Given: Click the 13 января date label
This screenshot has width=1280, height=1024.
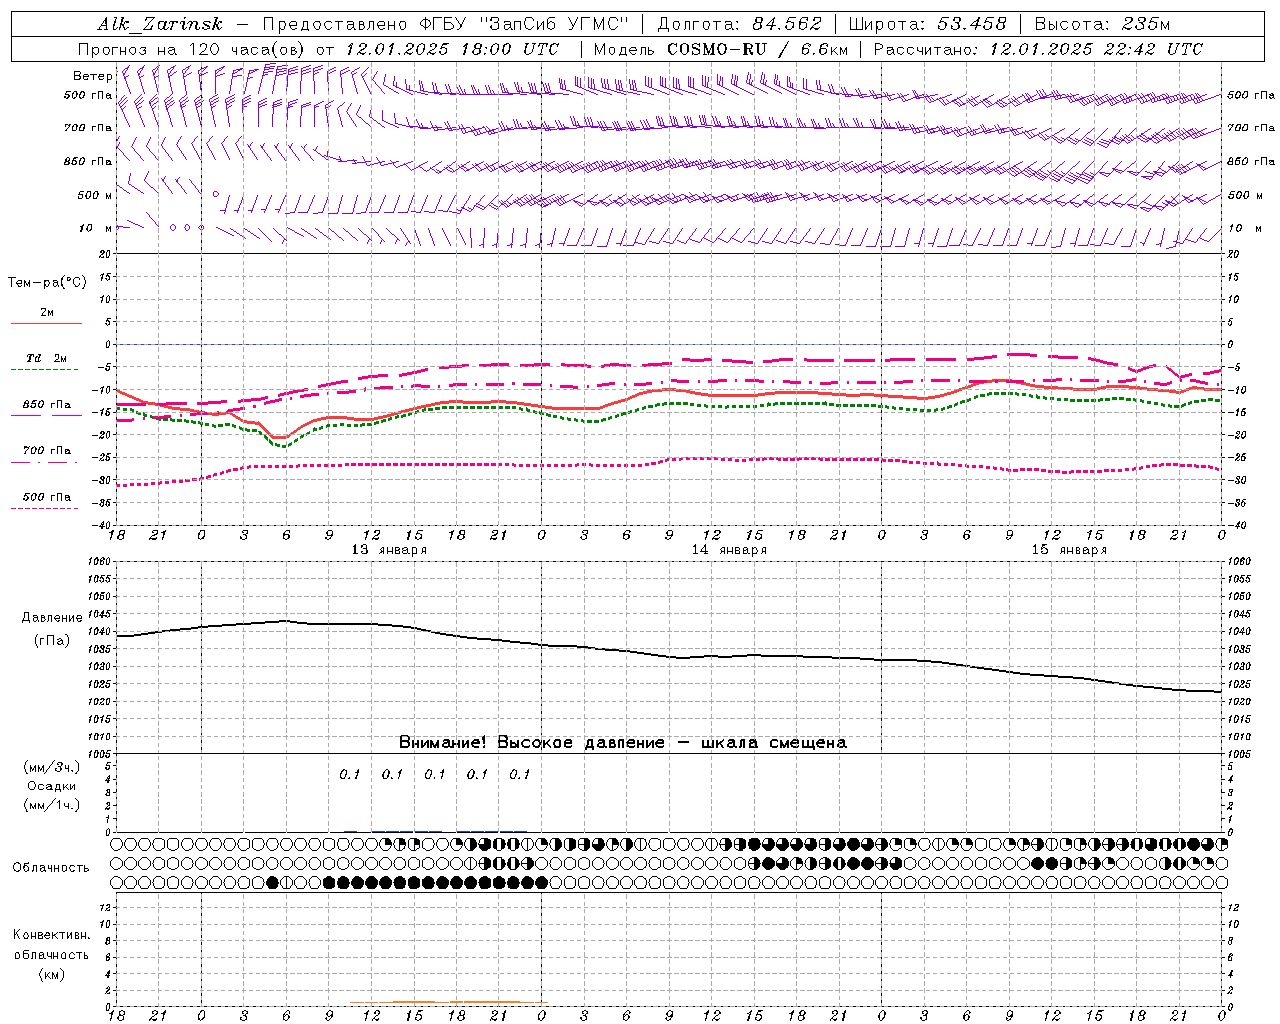Looking at the screenshot, I should (x=389, y=550).
